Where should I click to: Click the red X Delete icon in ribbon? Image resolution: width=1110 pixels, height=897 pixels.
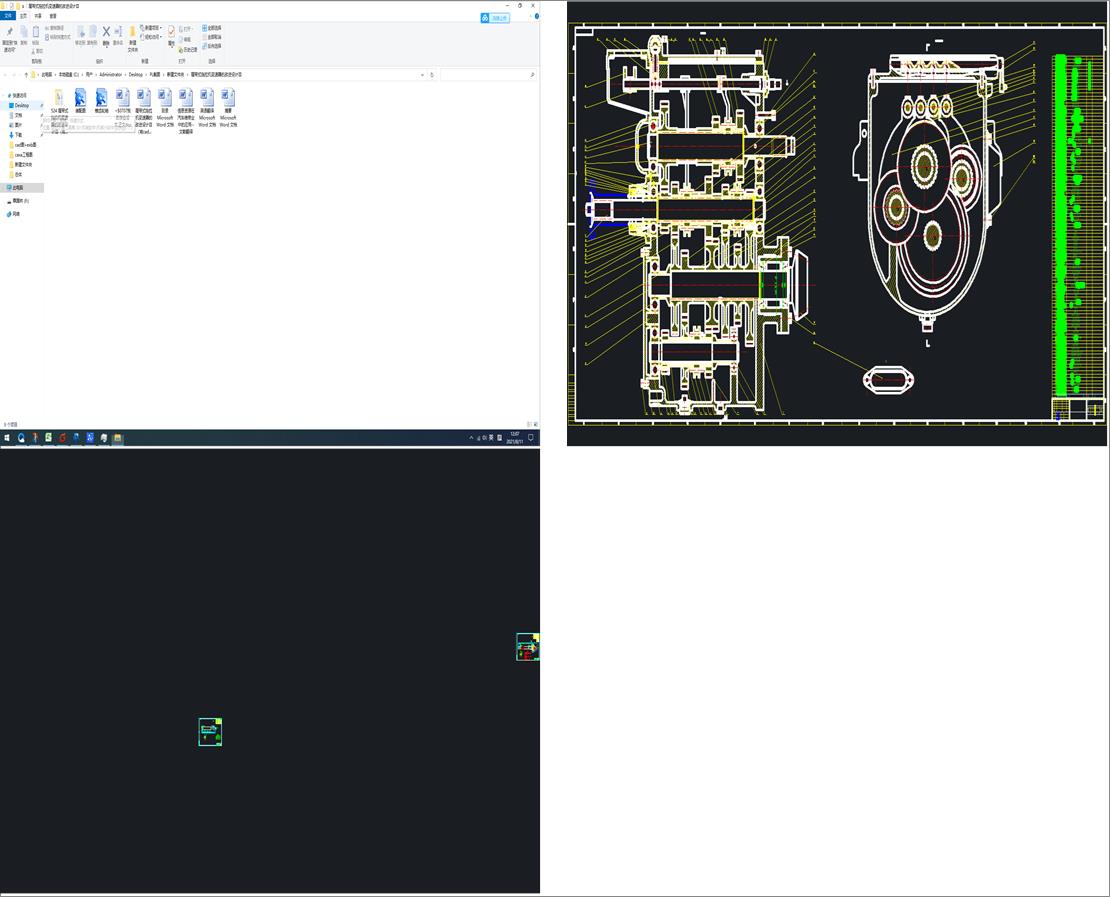pos(106,32)
